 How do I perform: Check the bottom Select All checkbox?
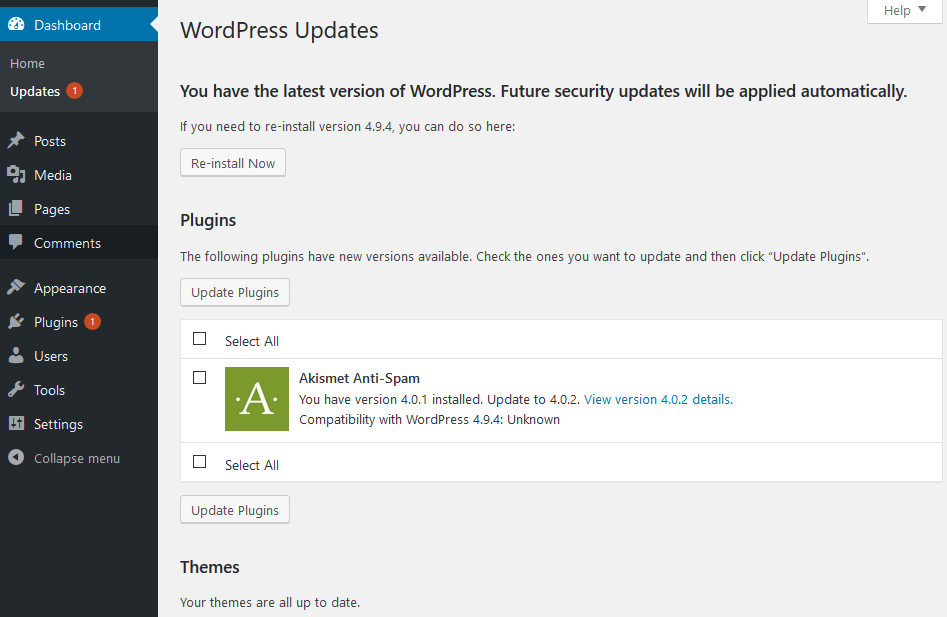(x=199, y=462)
